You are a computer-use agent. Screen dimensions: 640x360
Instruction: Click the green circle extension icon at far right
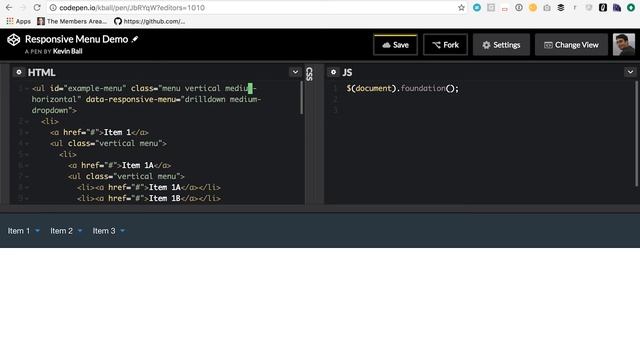[x=631, y=8]
